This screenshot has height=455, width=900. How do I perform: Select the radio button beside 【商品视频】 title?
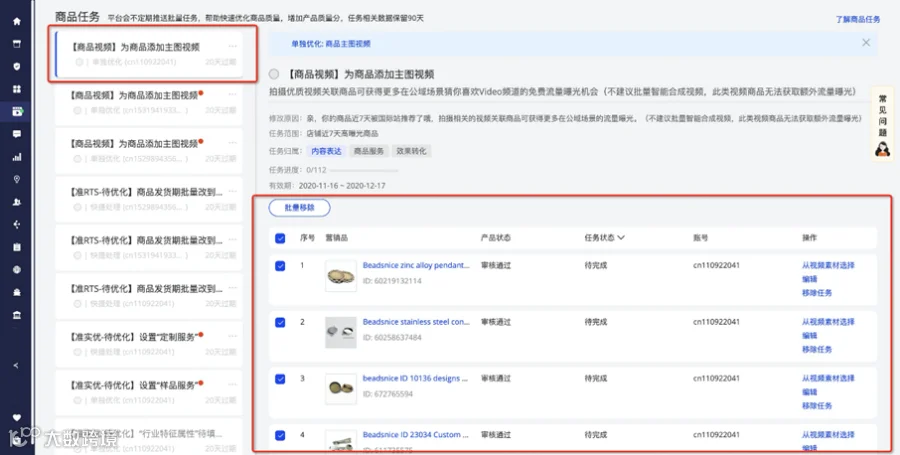pyautogui.click(x=274, y=74)
